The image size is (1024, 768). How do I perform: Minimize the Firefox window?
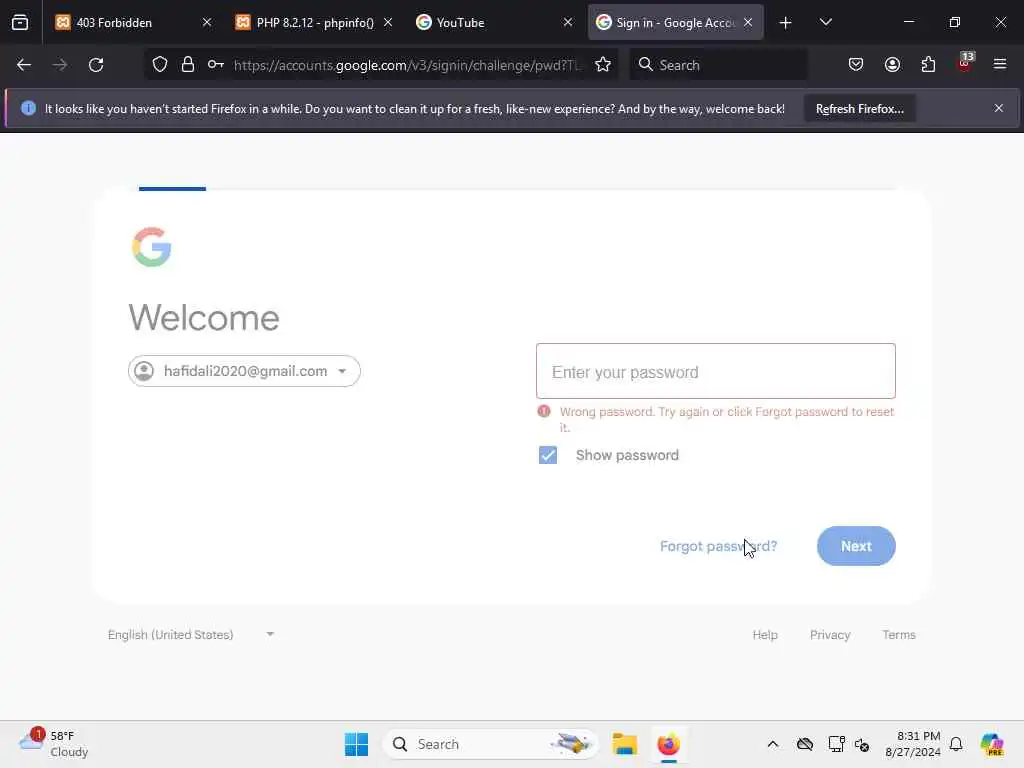tap(908, 22)
